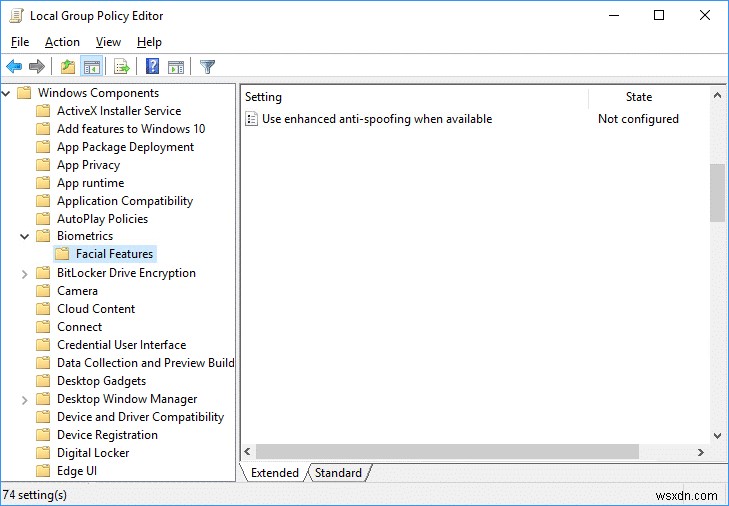This screenshot has height=506, width=729.
Task: Click the Back arrow toolbar icon
Action: [x=14, y=67]
